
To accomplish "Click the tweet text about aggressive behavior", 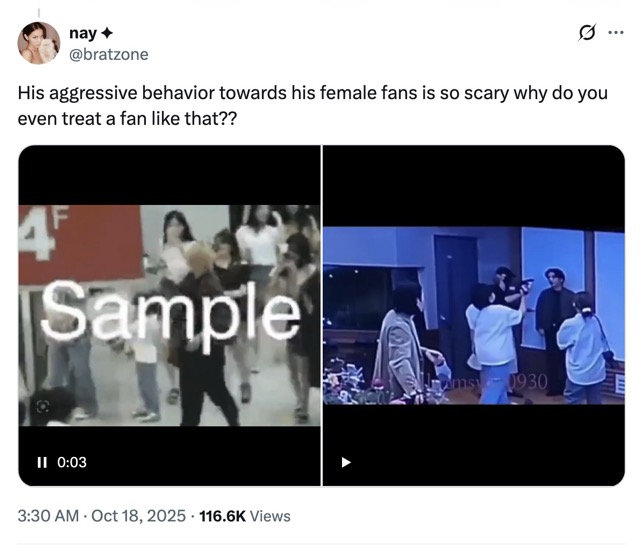I will [313, 106].
